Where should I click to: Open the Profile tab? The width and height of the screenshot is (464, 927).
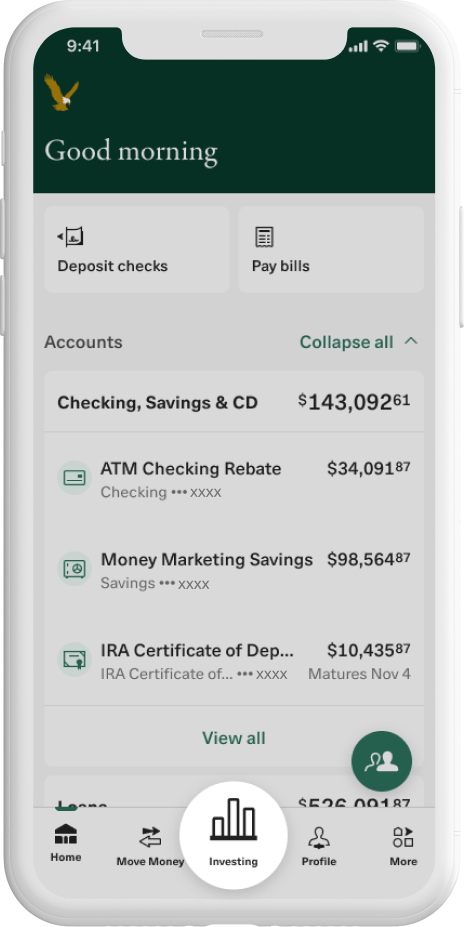tap(319, 846)
